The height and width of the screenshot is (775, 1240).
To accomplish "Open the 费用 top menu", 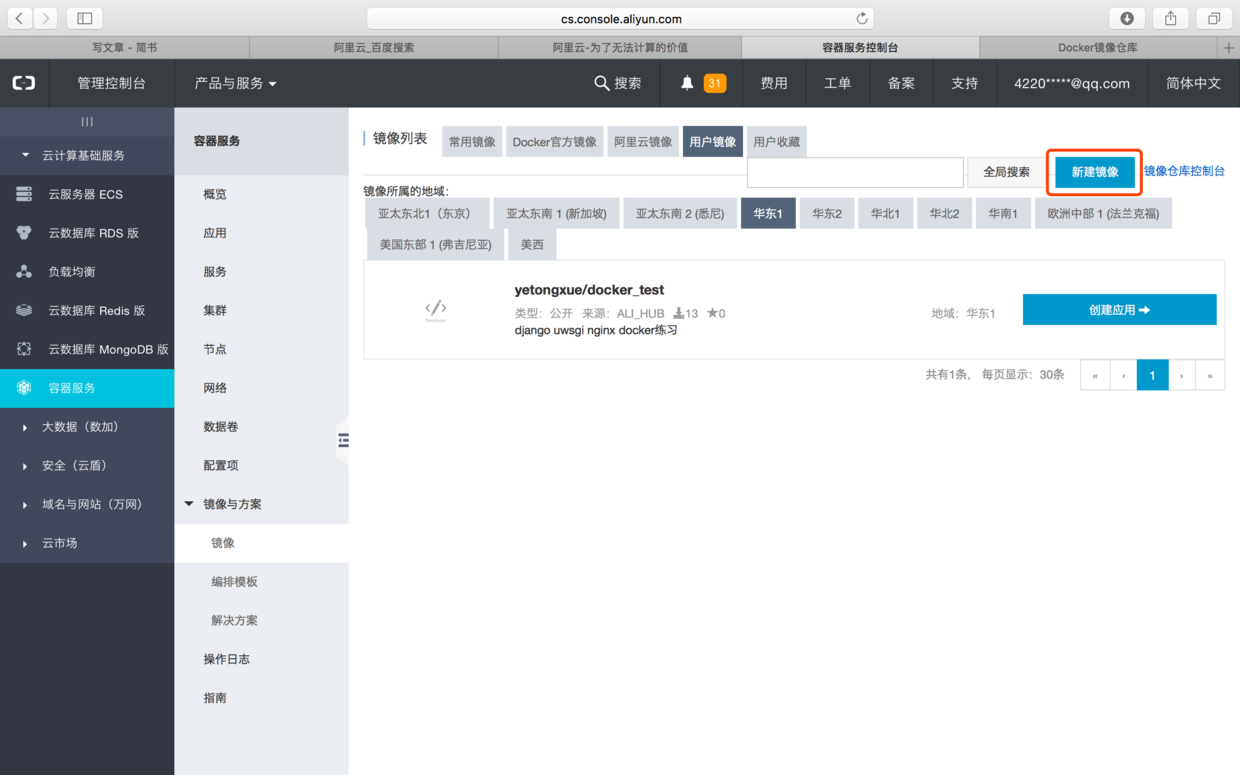I will coord(773,83).
